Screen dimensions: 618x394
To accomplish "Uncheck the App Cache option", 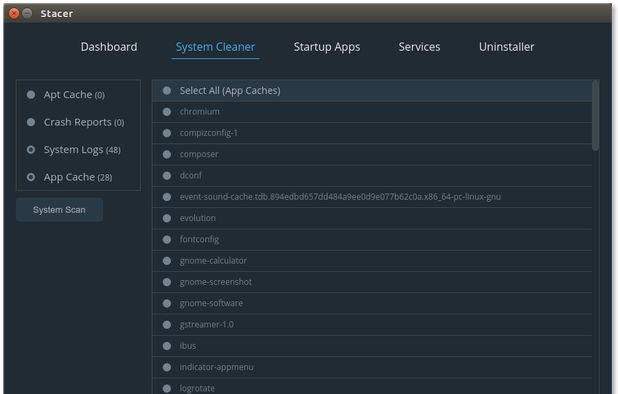I will point(31,177).
